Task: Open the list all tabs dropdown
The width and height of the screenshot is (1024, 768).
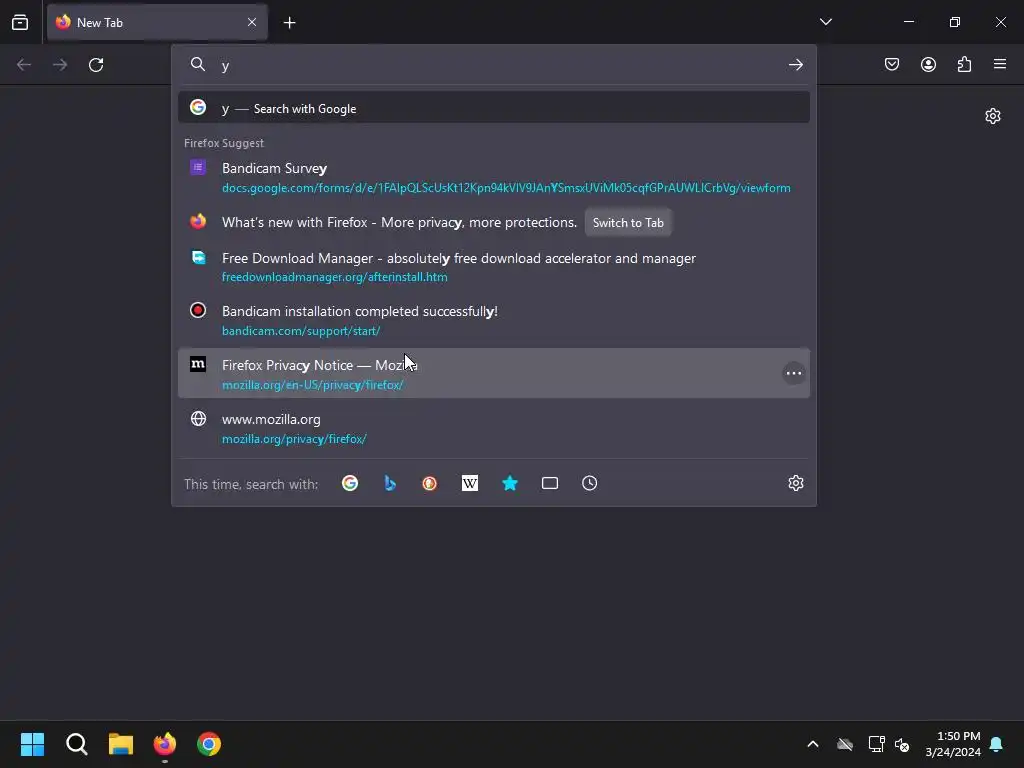Action: click(825, 22)
